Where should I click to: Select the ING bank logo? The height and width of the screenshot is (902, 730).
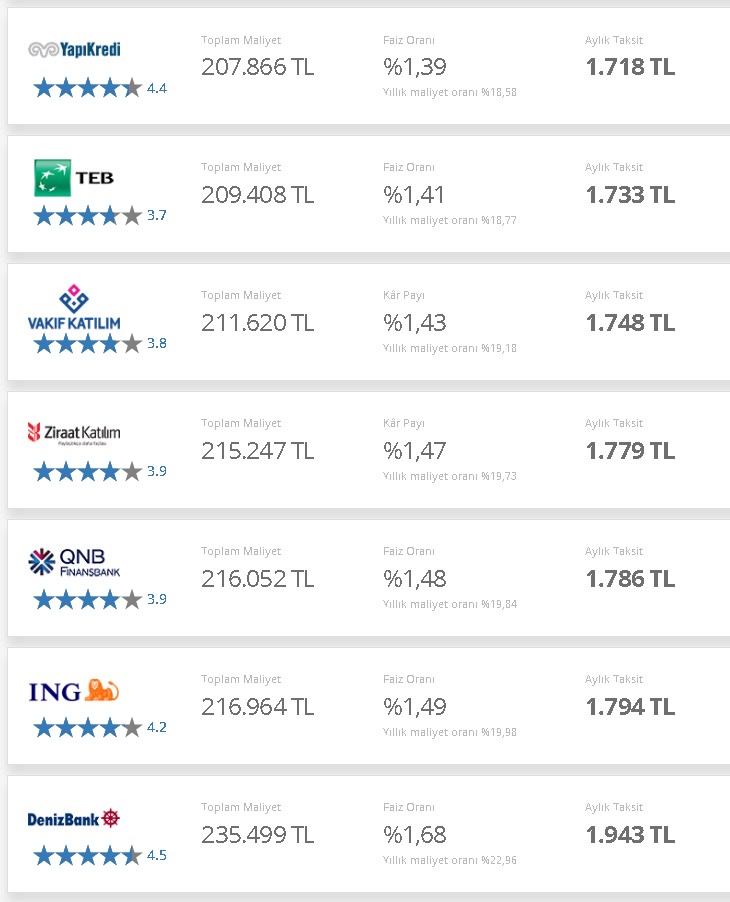74,690
